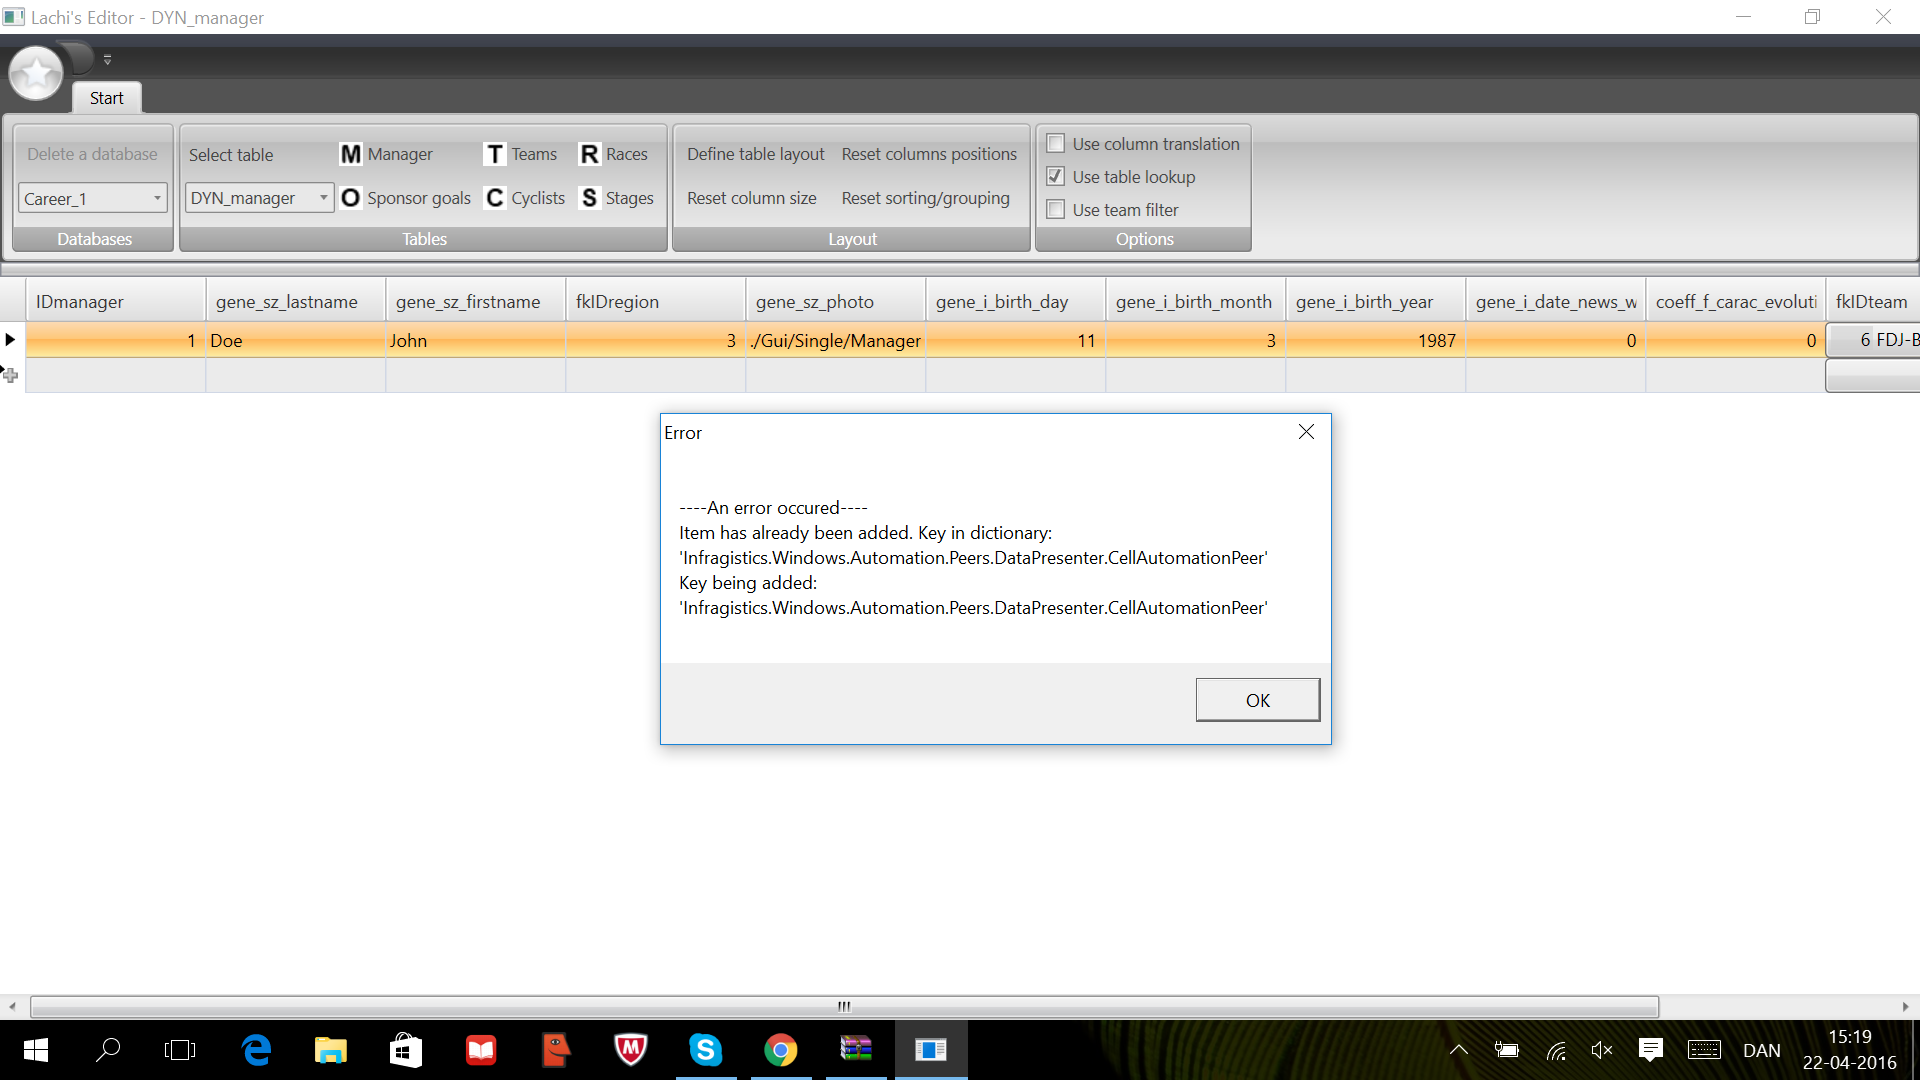Screen dimensions: 1920x1080
Task: Select the Races R icon
Action: point(589,154)
